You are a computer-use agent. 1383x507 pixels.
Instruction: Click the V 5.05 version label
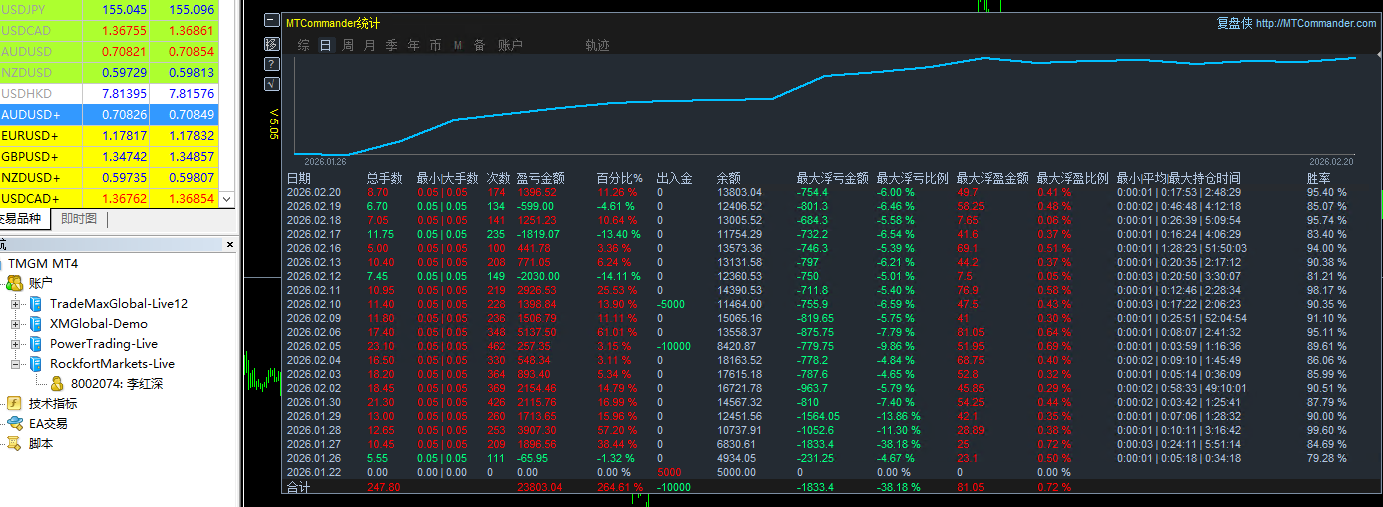click(273, 123)
